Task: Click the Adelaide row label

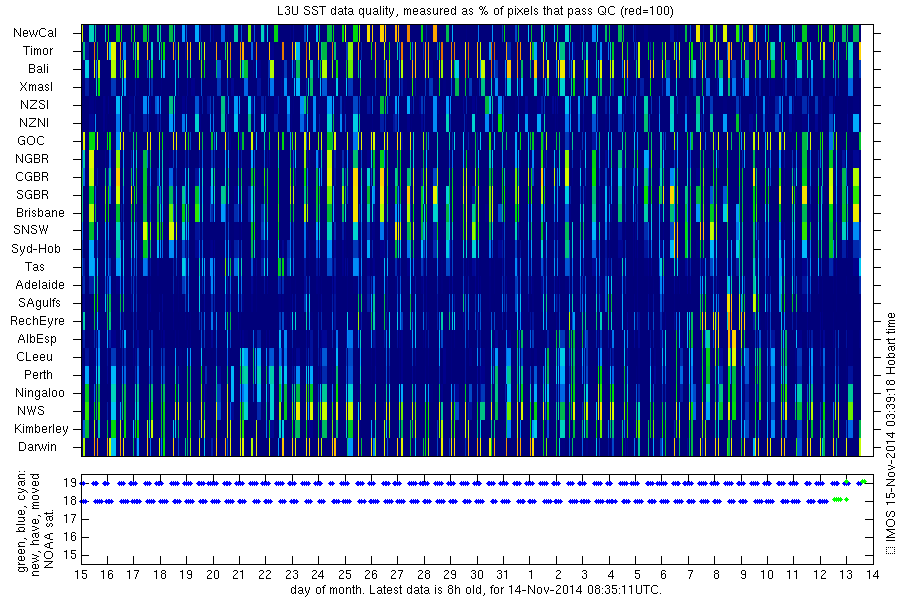Action: (x=40, y=285)
